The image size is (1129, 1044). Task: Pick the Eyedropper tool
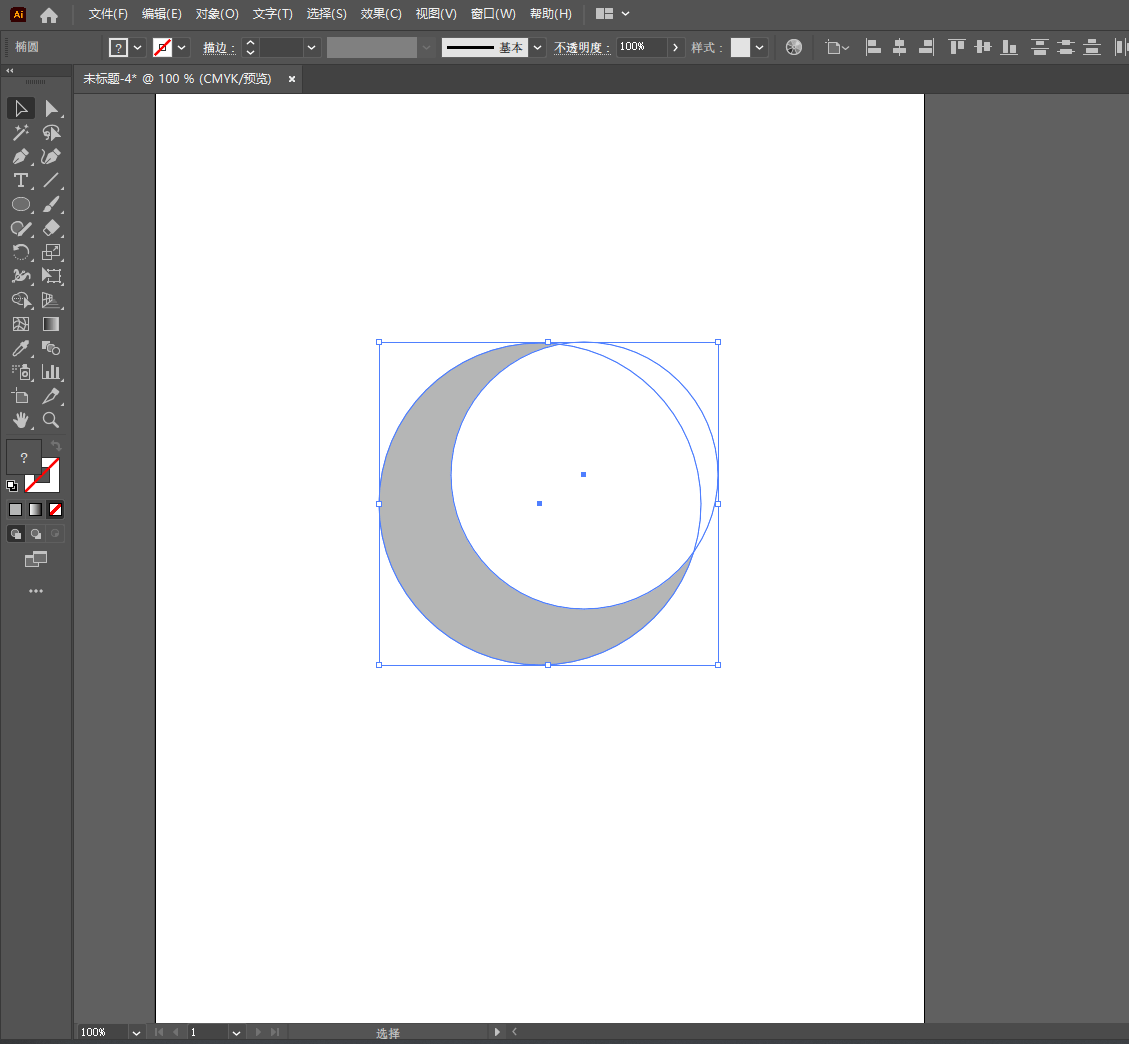[21, 348]
